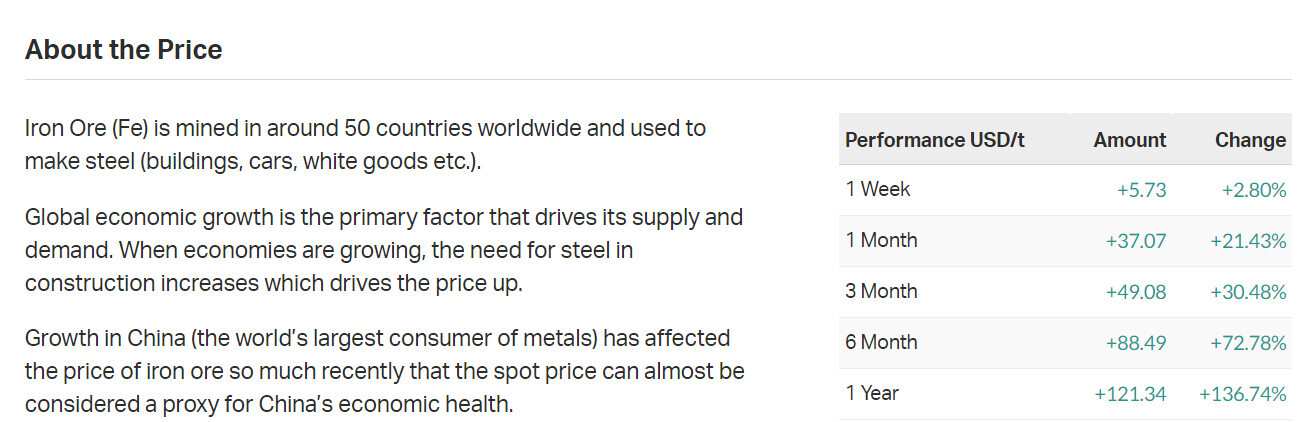This screenshot has width=1309, height=422.
Task: Select the '6 Month' row label
Action: [881, 342]
